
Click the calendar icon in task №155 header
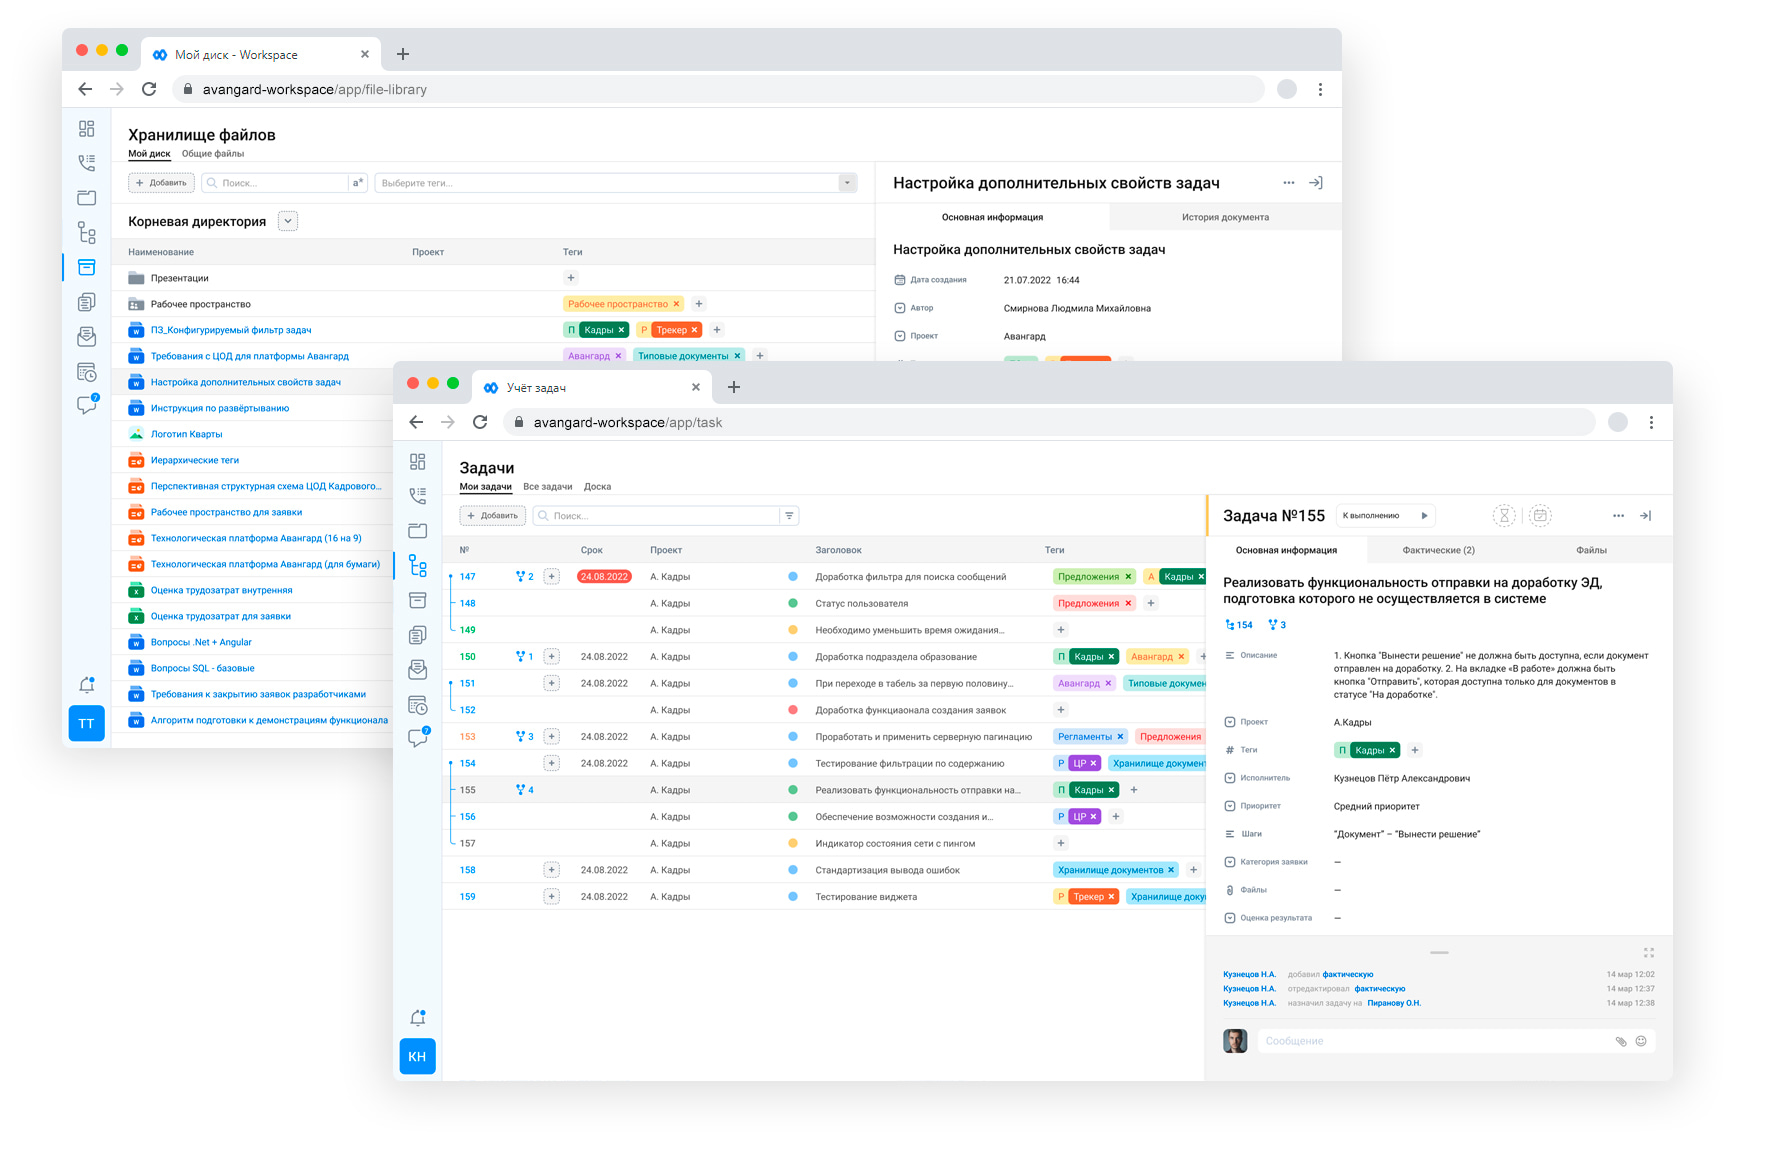1540,516
